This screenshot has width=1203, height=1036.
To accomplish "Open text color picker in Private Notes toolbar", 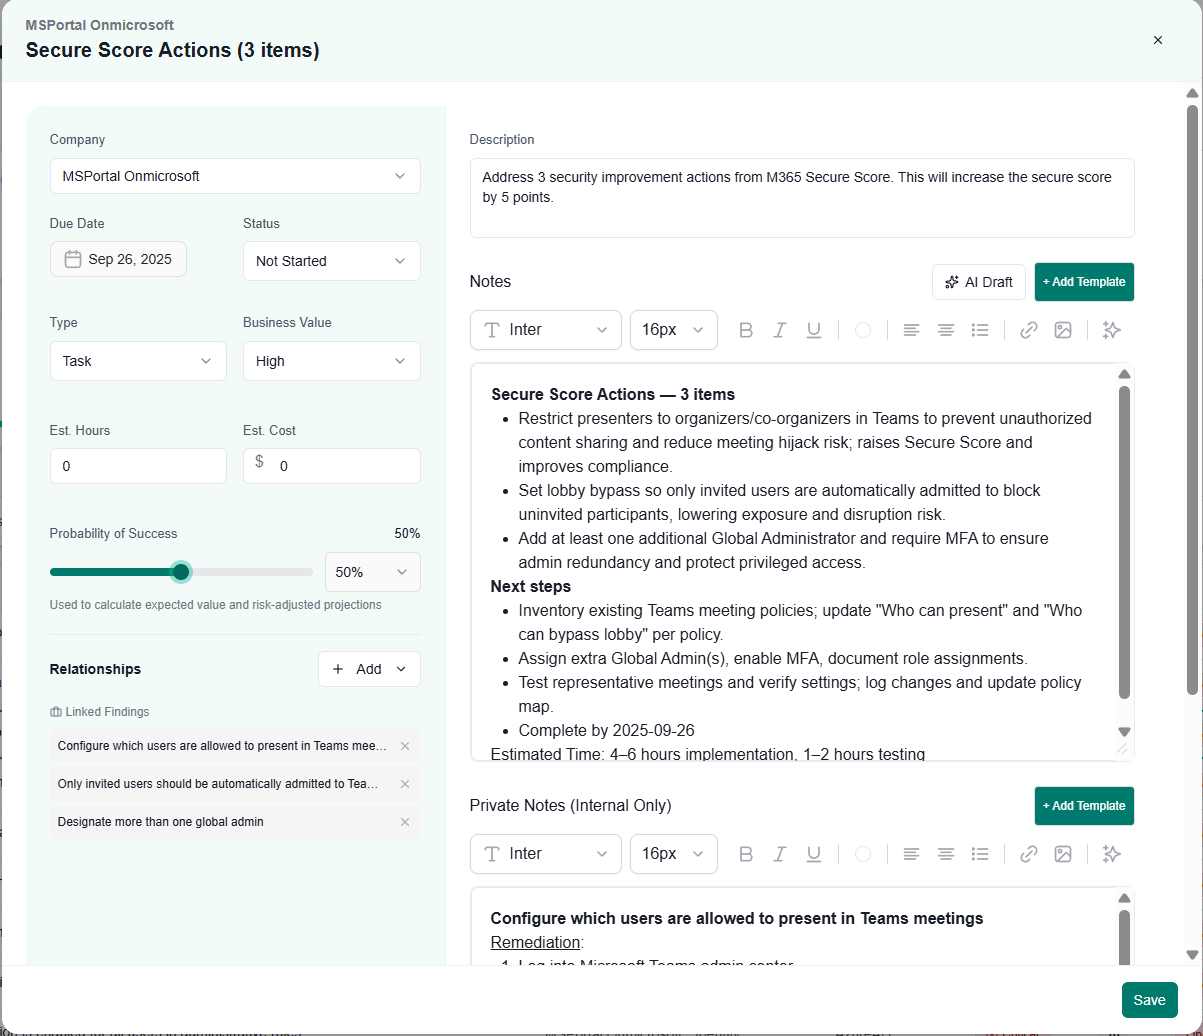I will pos(863,854).
